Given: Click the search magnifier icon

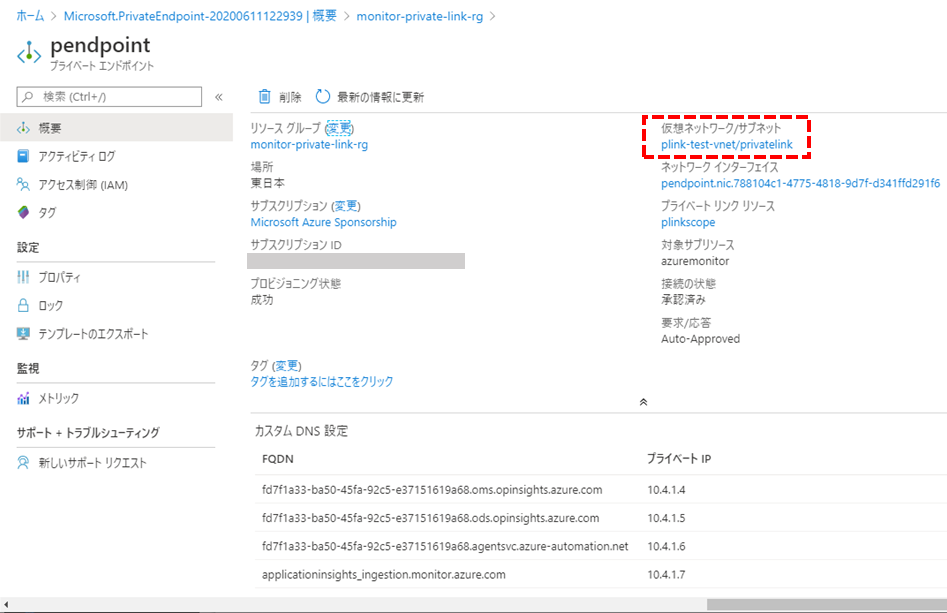Looking at the screenshot, I should [28, 97].
